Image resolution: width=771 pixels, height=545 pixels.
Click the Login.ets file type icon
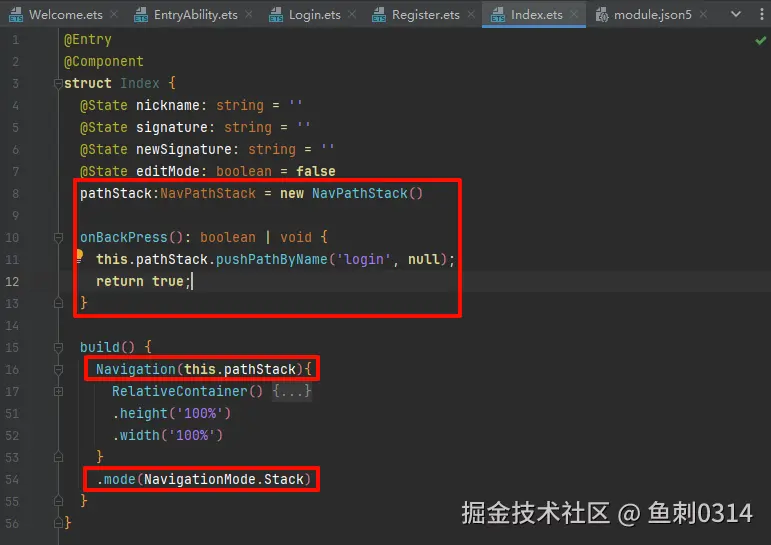(276, 15)
